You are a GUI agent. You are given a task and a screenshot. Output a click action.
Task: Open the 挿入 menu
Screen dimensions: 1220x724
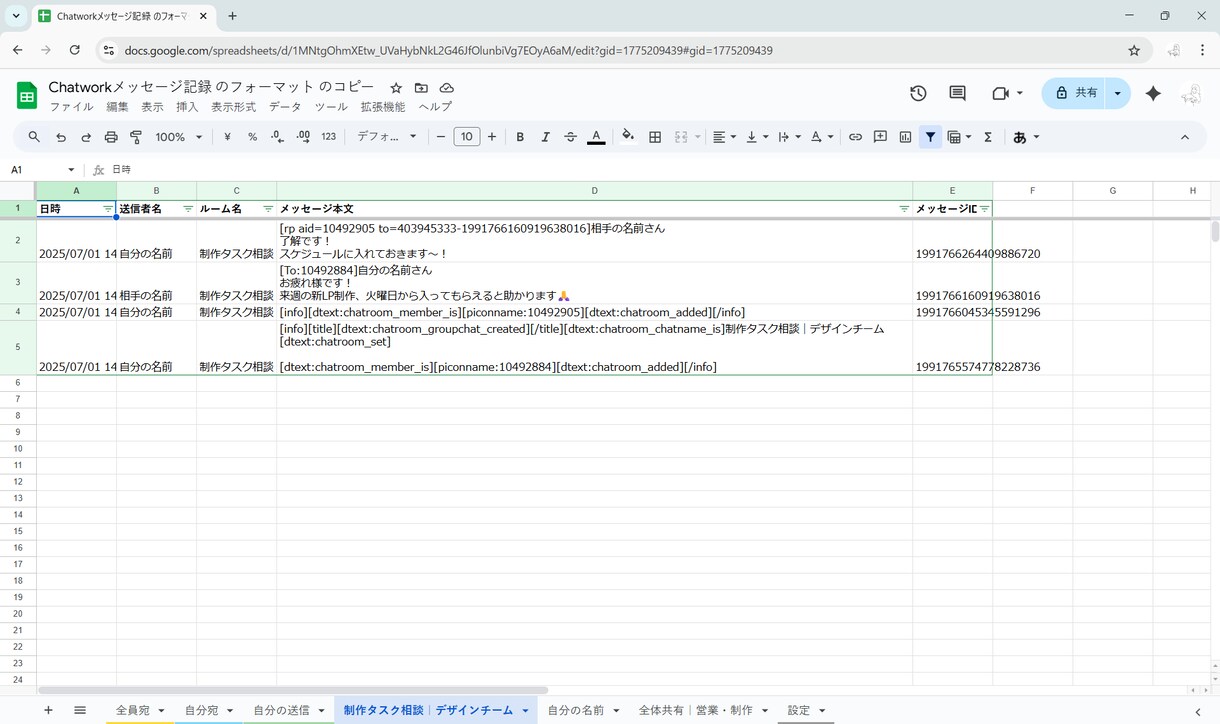pos(187,107)
